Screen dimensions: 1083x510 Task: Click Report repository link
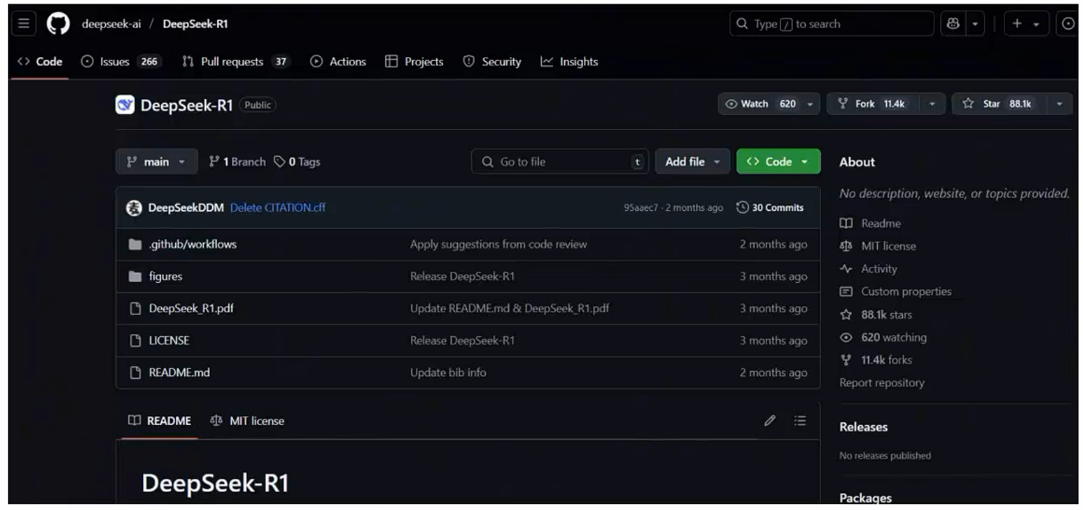[881, 383]
